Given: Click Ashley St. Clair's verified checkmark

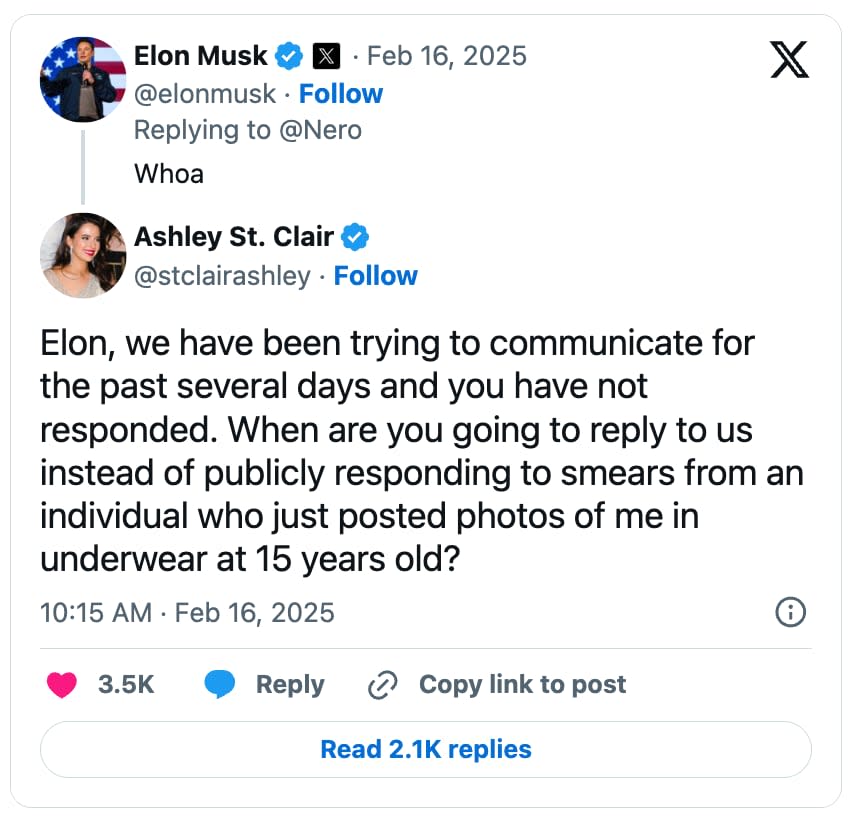Looking at the screenshot, I should [x=353, y=237].
